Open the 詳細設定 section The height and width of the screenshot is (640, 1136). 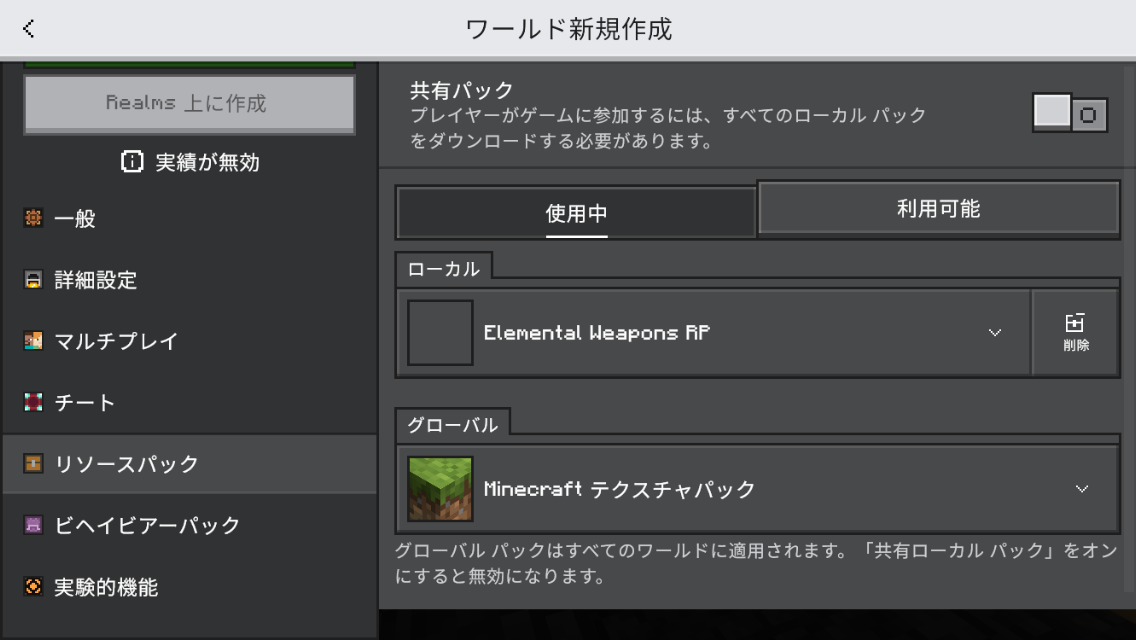[190, 280]
